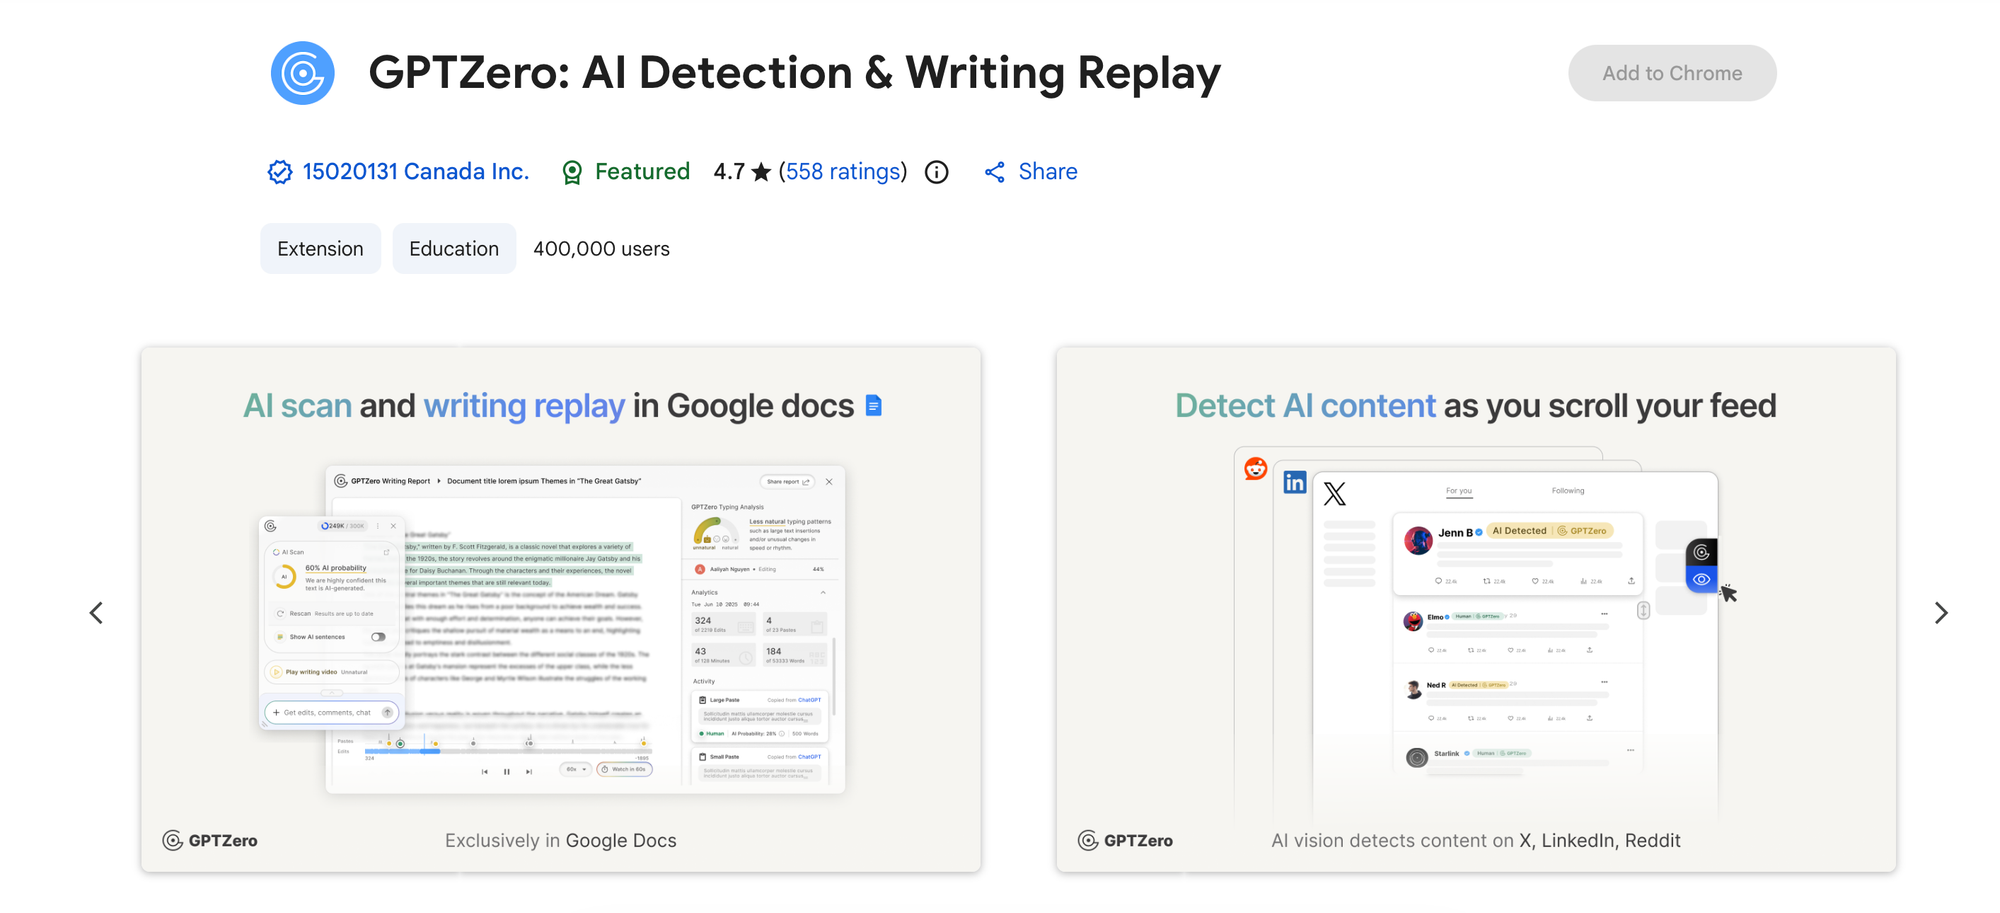Click the verified publisher badge icon
Screen dimensions: 2000x913
coord(280,172)
